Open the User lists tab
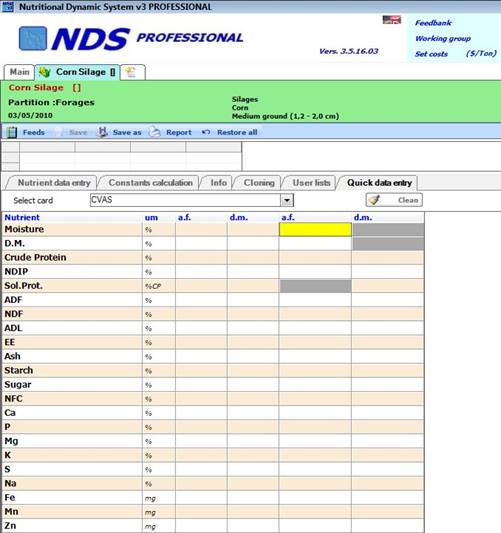The width and height of the screenshot is (501, 533). pos(311,183)
